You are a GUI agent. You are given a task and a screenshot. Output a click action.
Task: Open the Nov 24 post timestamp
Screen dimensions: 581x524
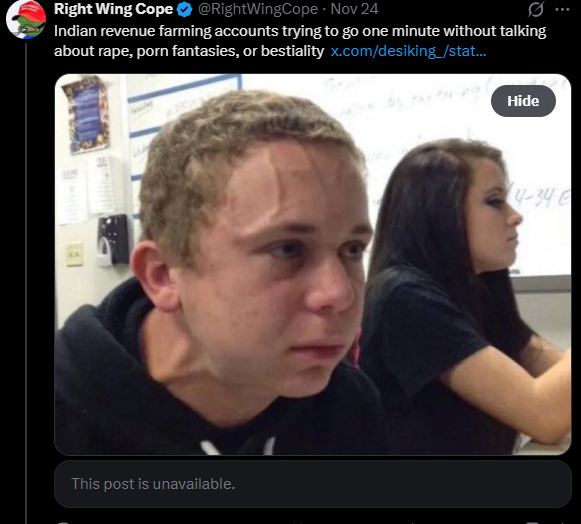(354, 9)
